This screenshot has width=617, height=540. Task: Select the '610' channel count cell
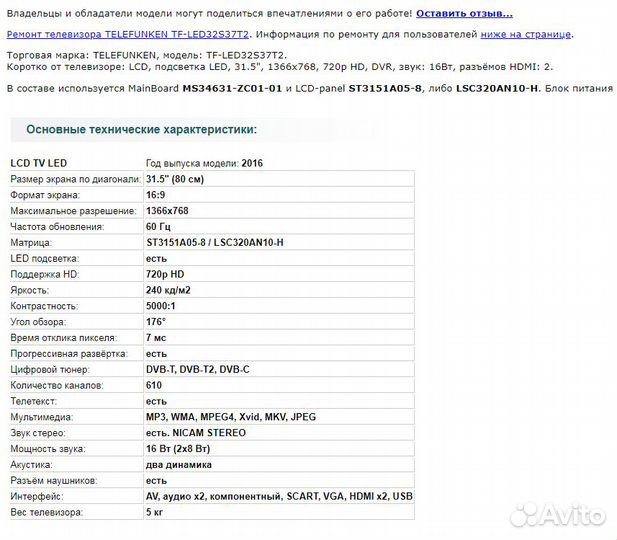click(154, 385)
